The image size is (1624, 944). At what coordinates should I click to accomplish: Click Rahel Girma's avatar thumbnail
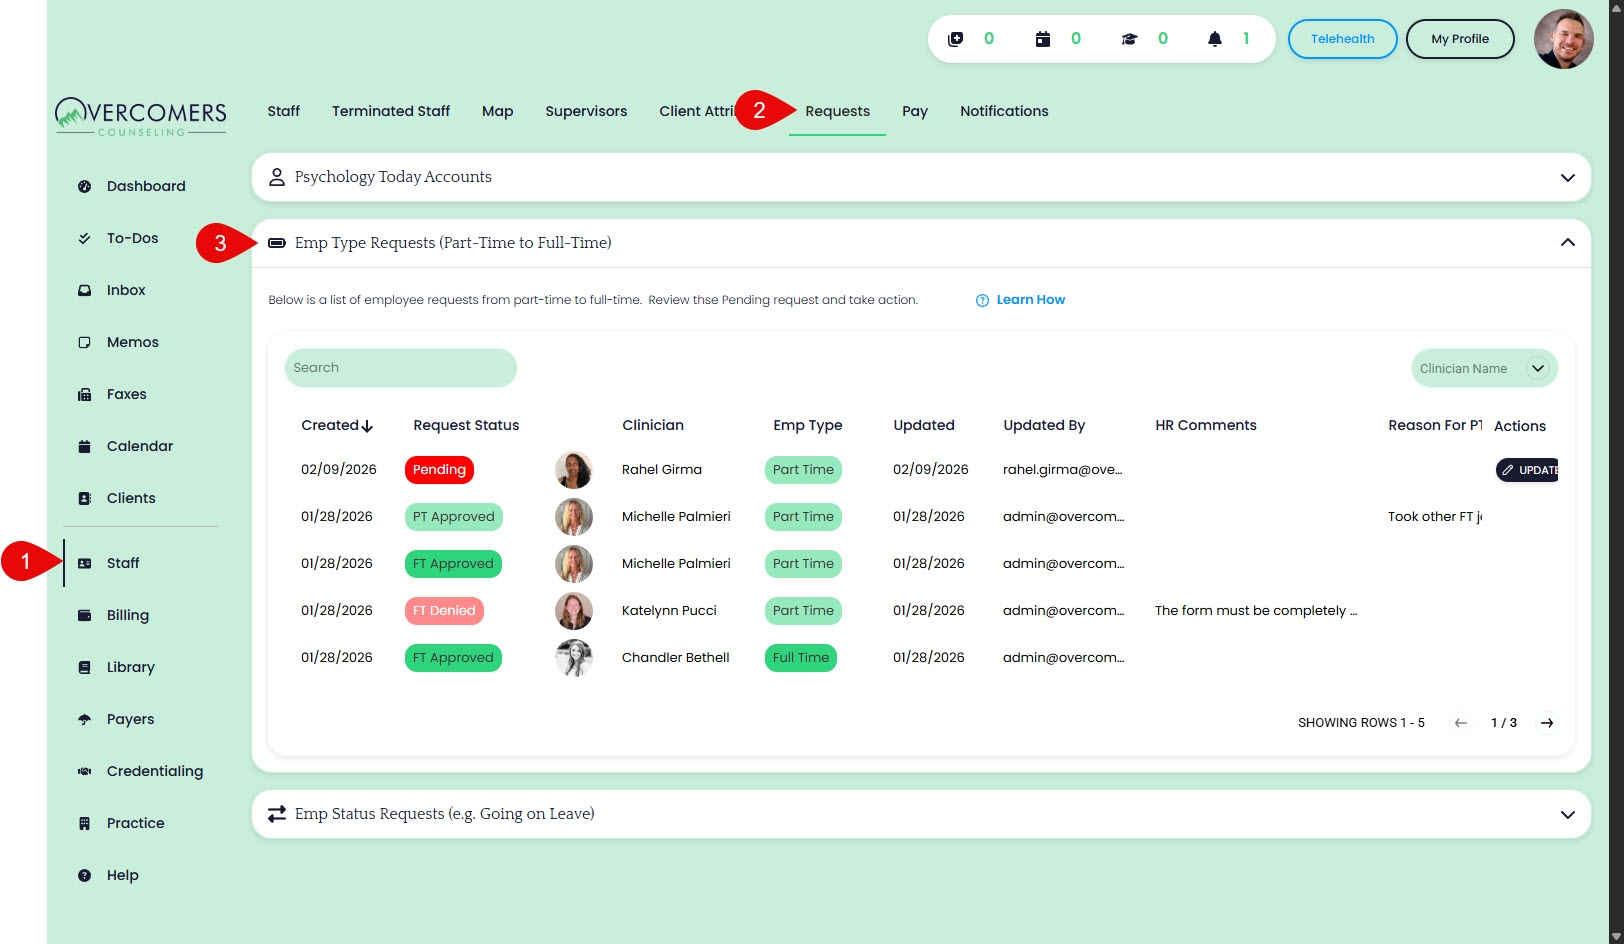click(x=574, y=470)
